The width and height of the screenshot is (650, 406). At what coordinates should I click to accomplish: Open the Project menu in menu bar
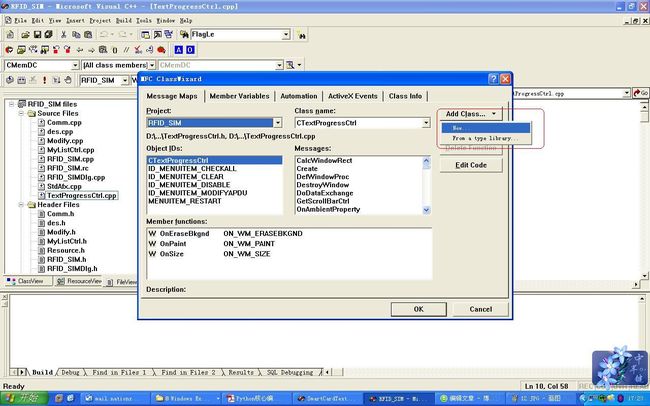(x=100, y=20)
